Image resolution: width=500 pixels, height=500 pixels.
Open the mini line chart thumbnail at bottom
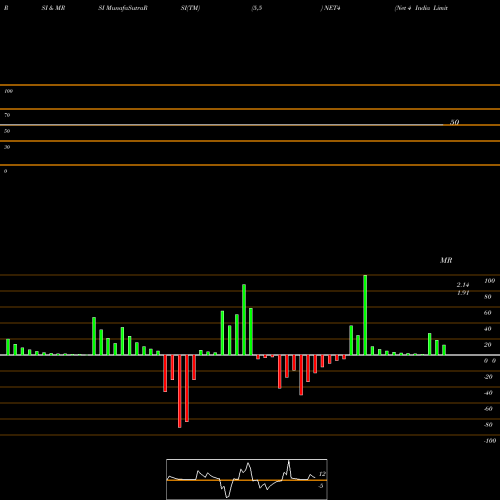(247, 479)
